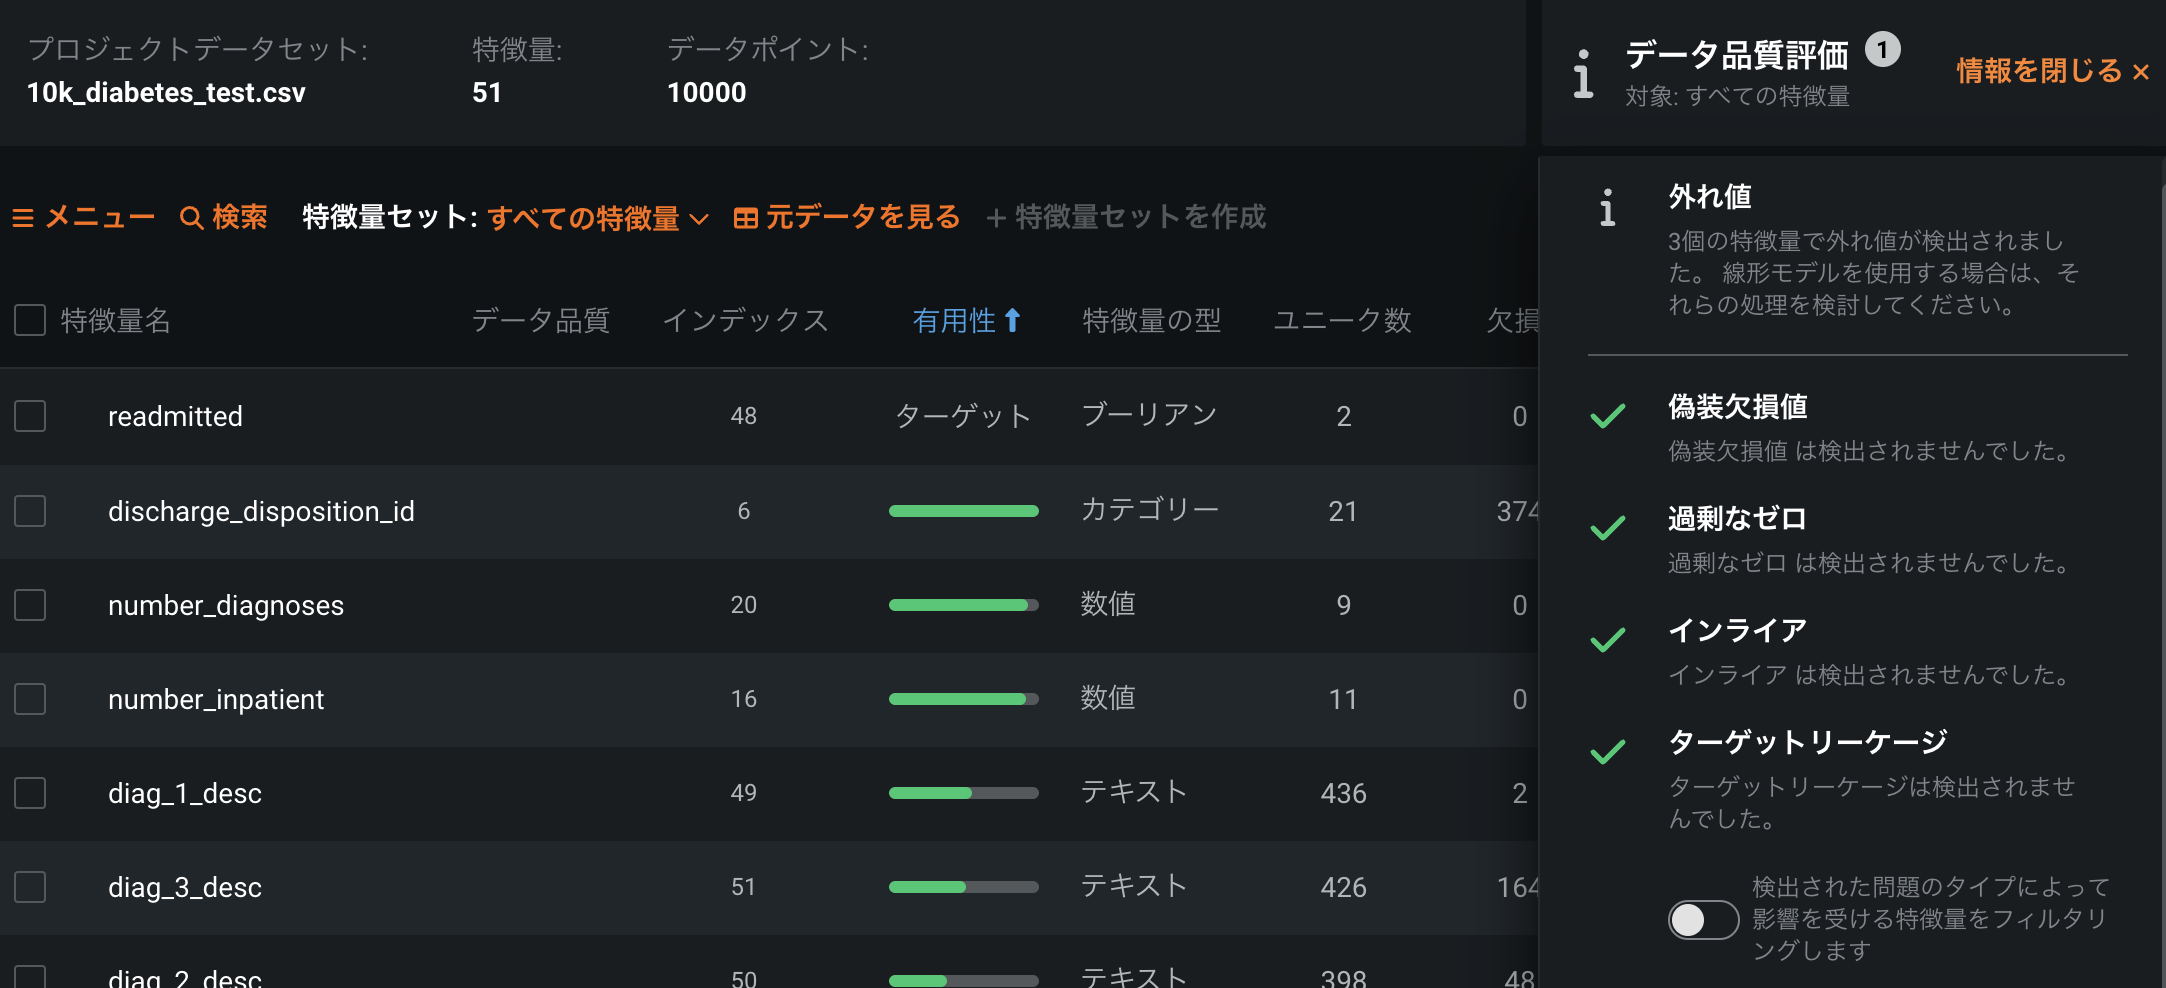Click the green check beside target leakage
The image size is (2166, 988).
click(x=1607, y=752)
